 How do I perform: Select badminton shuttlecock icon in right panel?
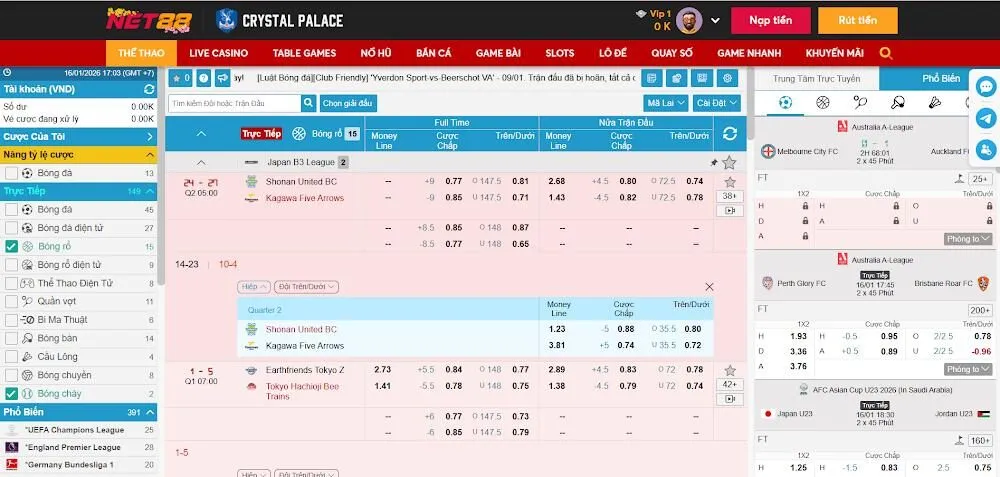936,102
